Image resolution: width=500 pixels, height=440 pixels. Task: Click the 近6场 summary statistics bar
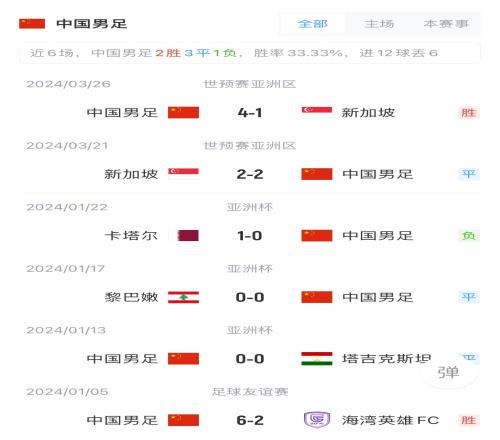(250, 53)
